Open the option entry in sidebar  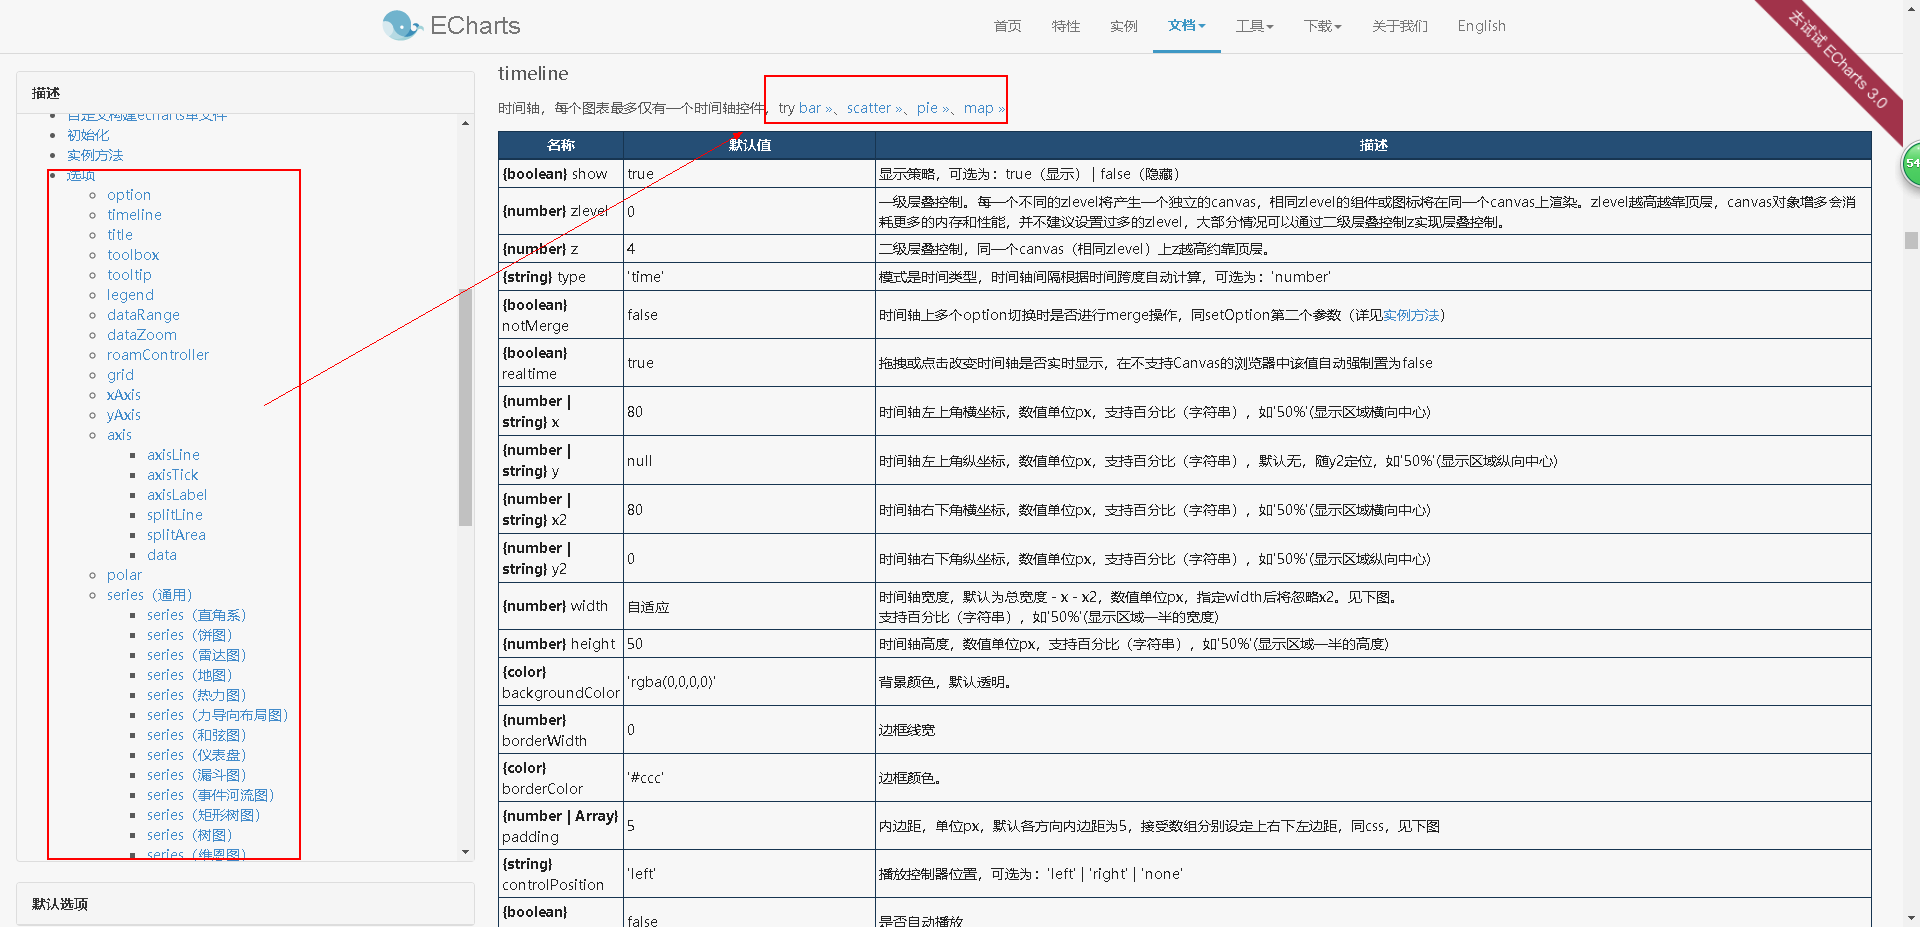tap(129, 195)
